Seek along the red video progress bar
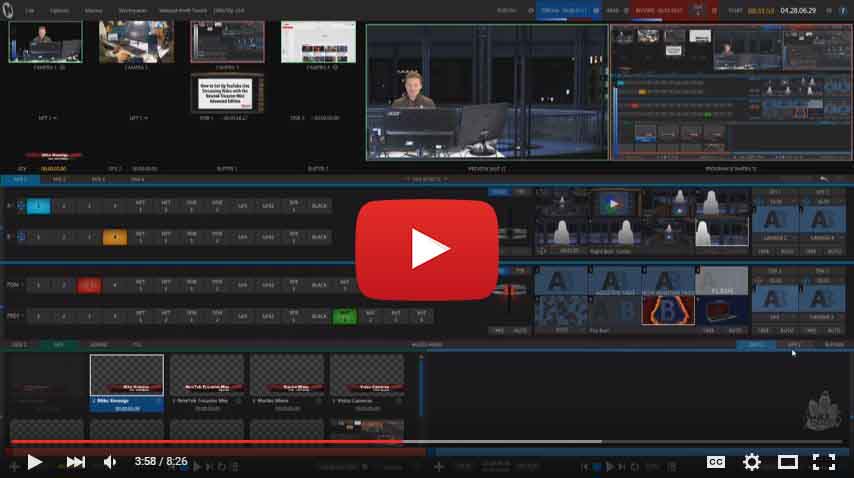The image size is (854, 478). (x=207, y=442)
